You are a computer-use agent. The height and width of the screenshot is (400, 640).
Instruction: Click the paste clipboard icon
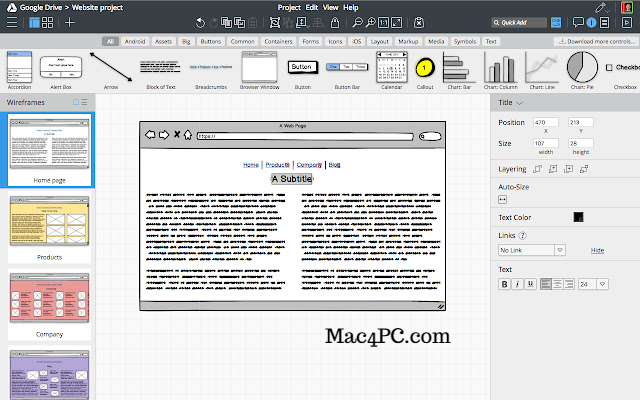(253, 22)
